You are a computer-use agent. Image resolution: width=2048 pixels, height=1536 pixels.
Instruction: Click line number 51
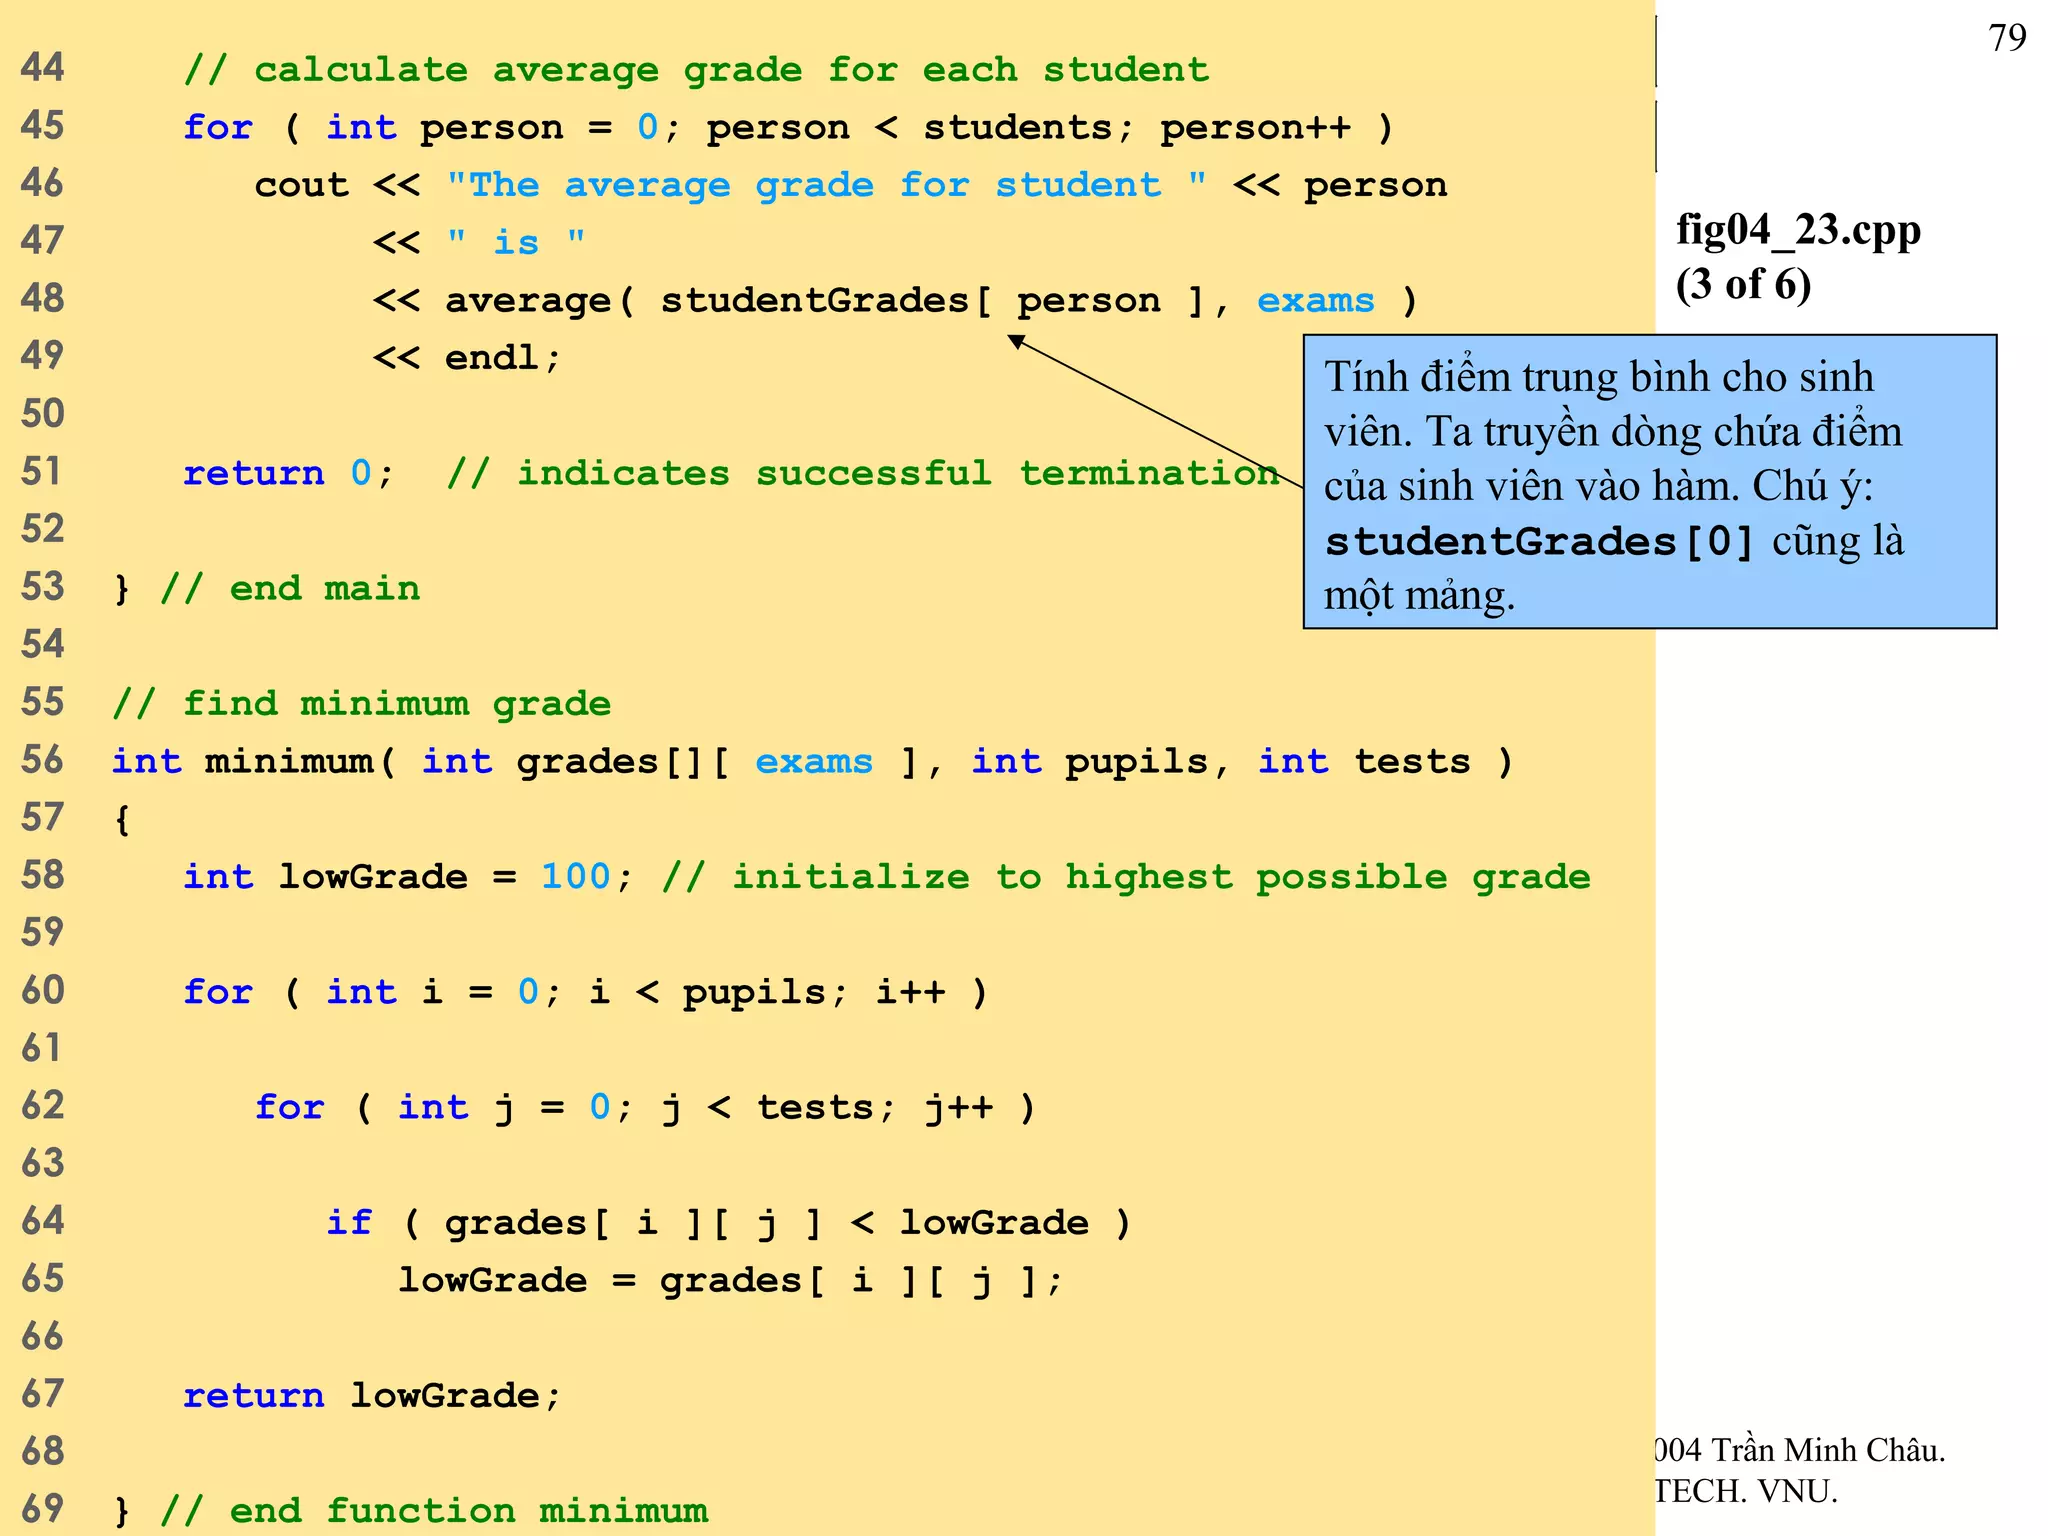(x=43, y=472)
